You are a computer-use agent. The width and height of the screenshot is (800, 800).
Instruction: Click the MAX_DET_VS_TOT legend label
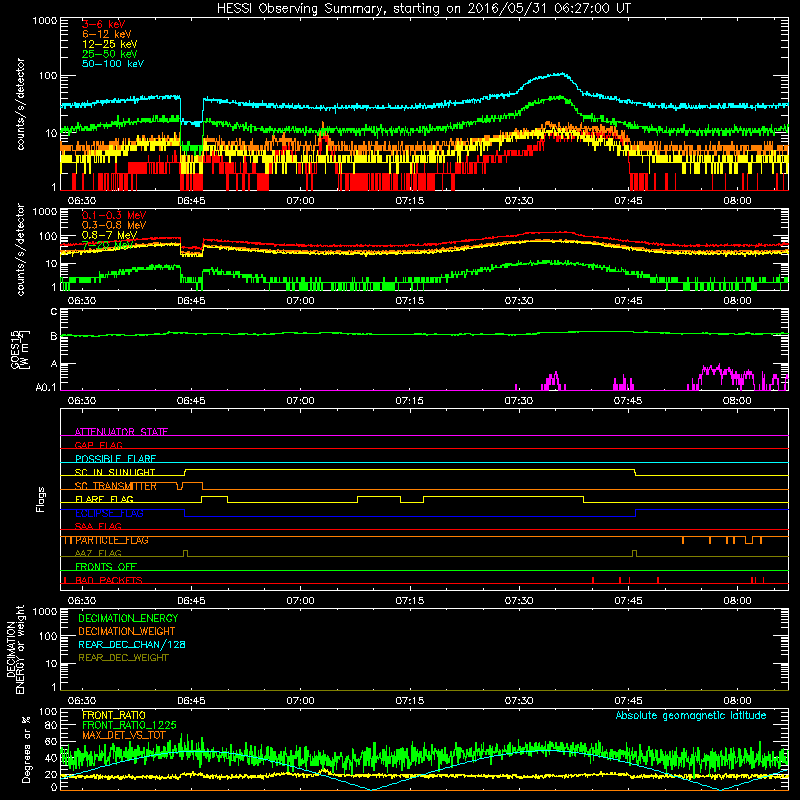point(124,735)
